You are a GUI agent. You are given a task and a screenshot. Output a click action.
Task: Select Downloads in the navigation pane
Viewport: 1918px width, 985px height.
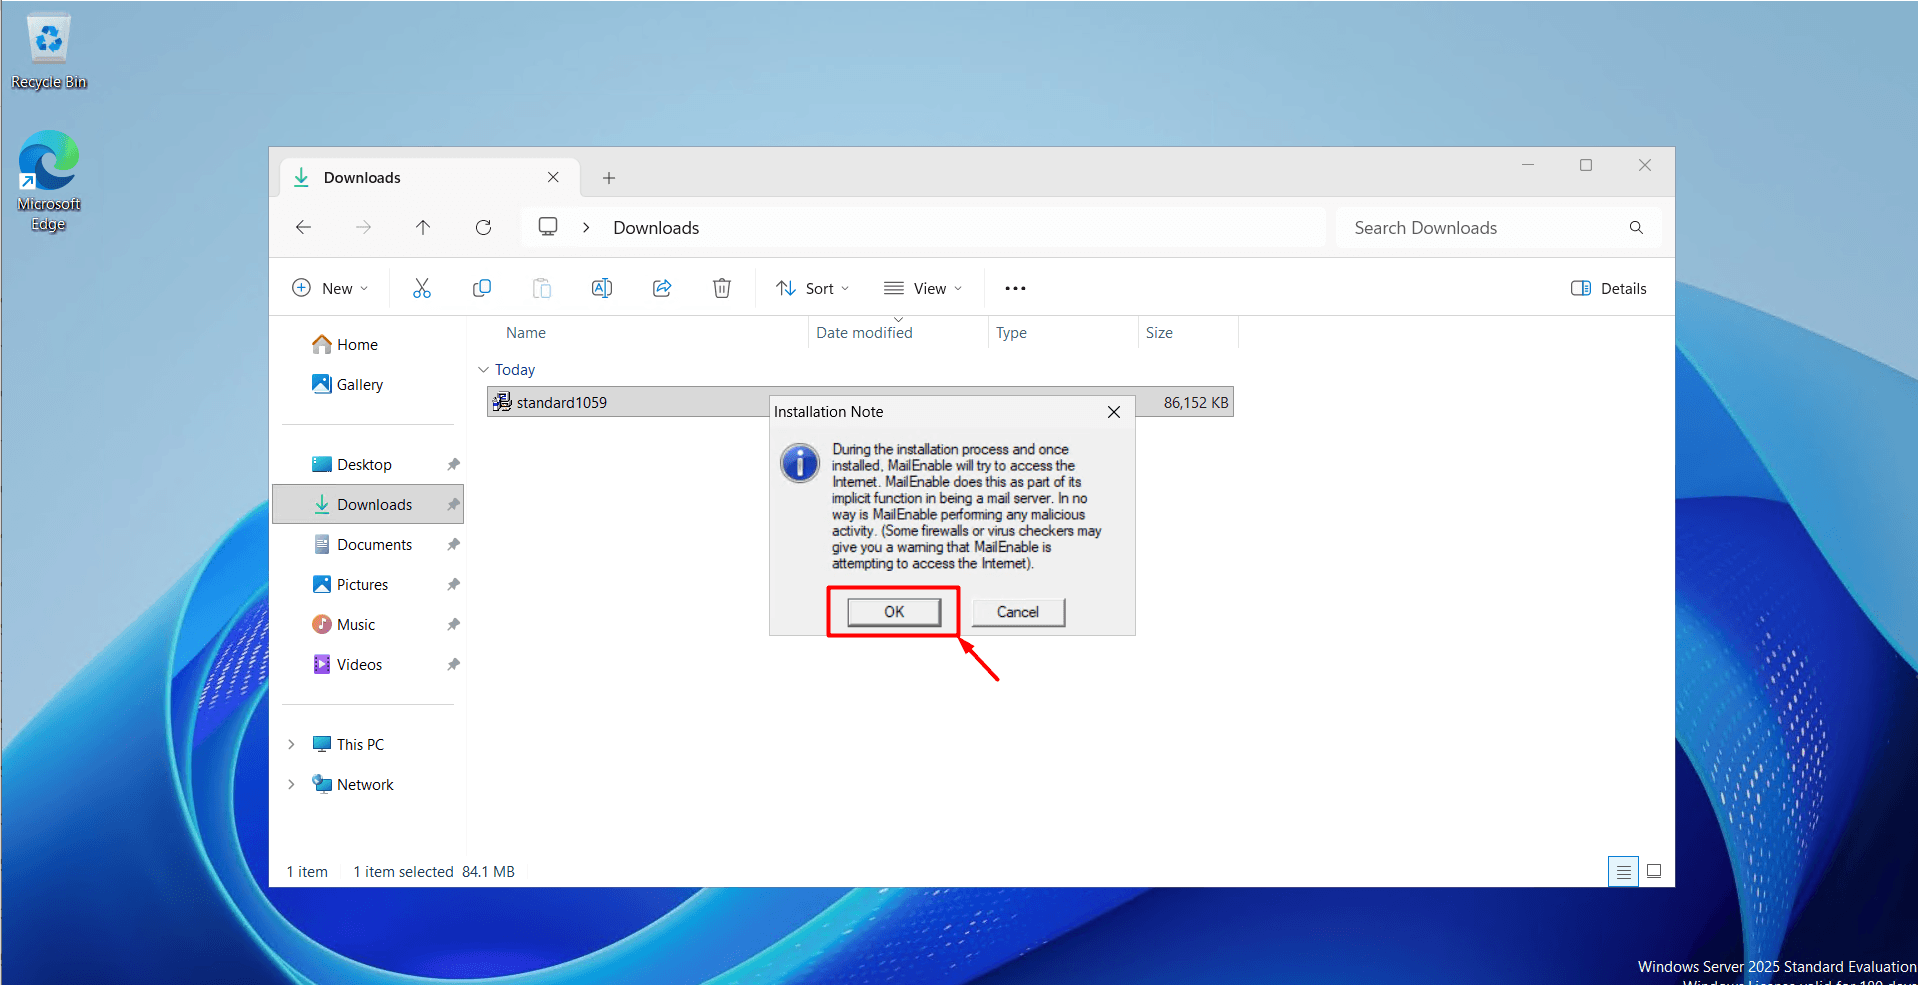[x=368, y=504]
